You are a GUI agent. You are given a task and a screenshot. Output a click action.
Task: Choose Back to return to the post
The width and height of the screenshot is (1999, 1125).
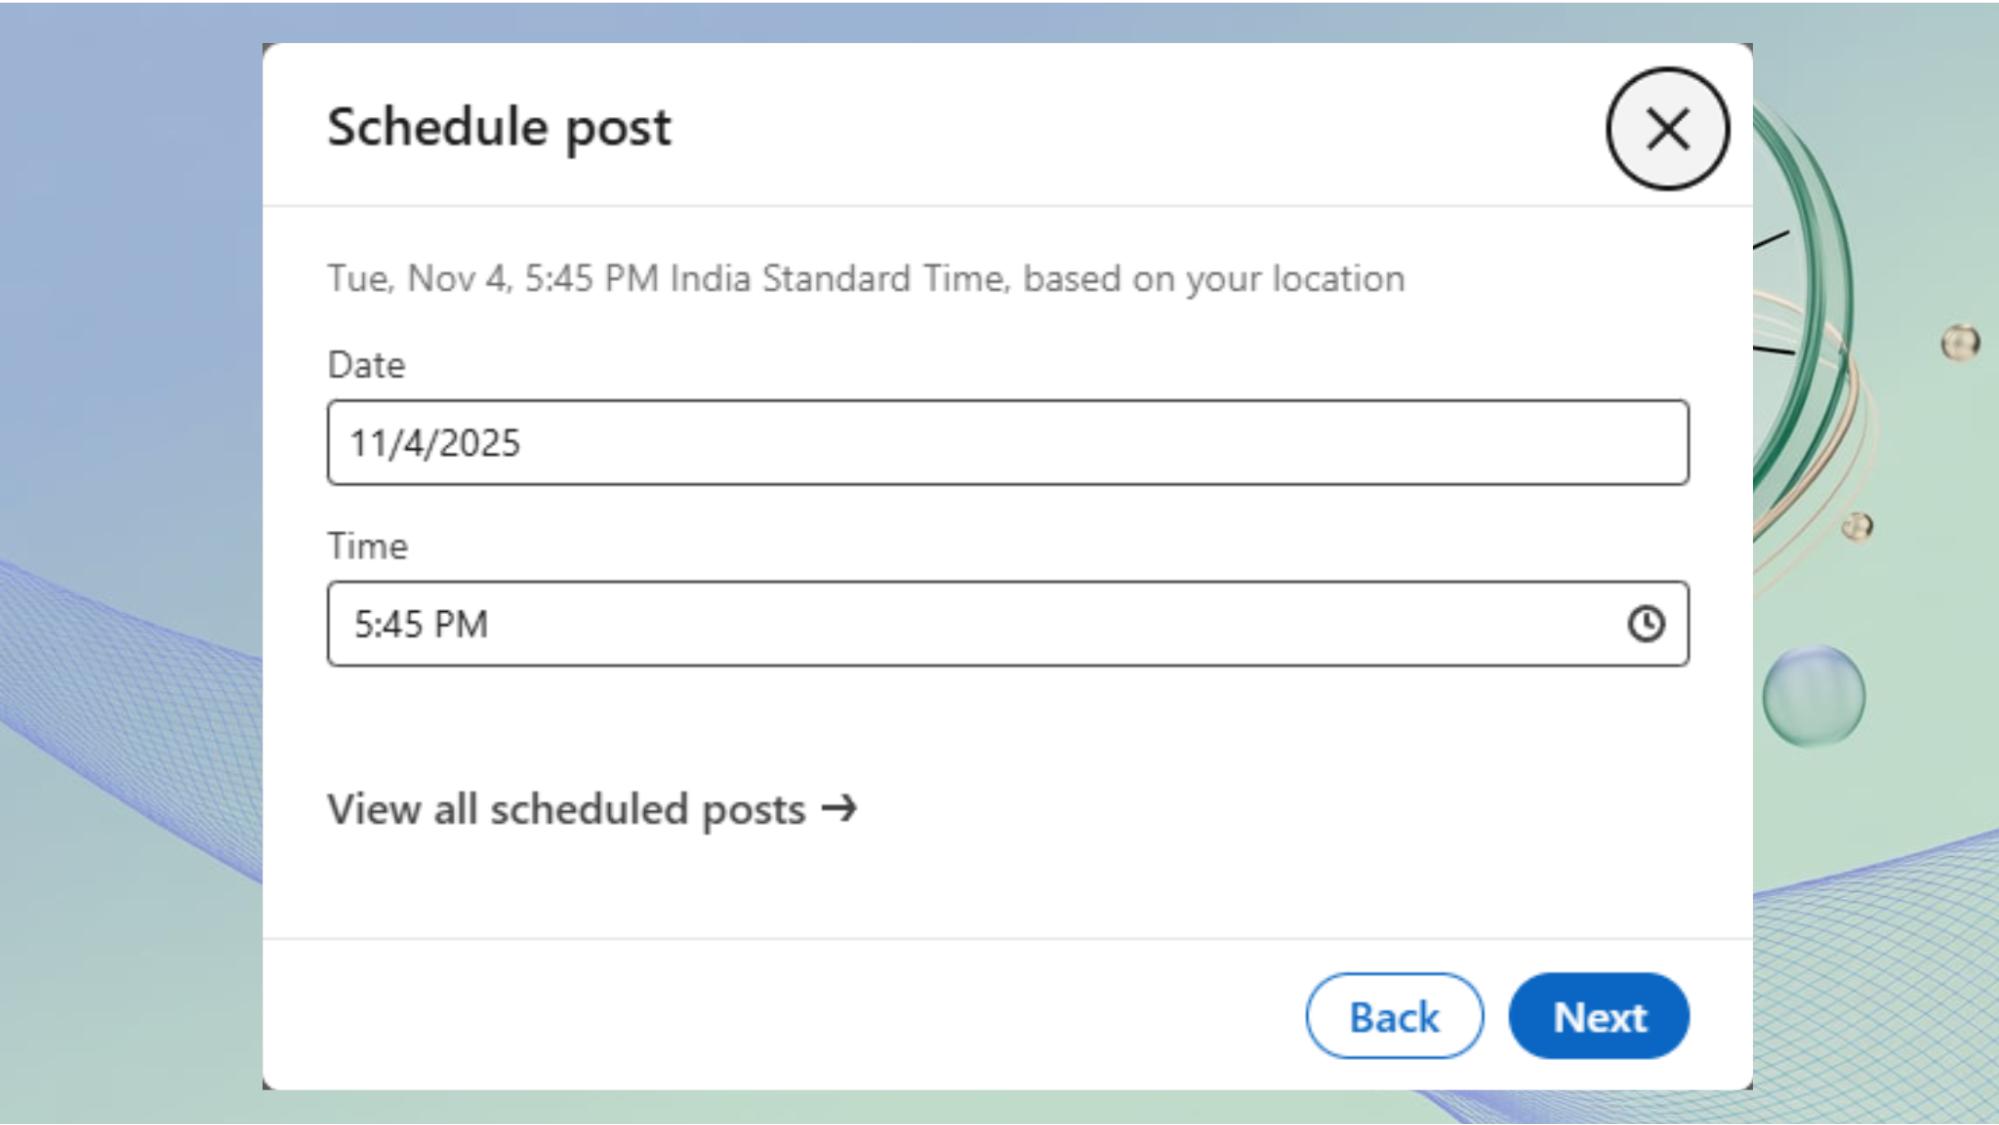coord(1393,1015)
